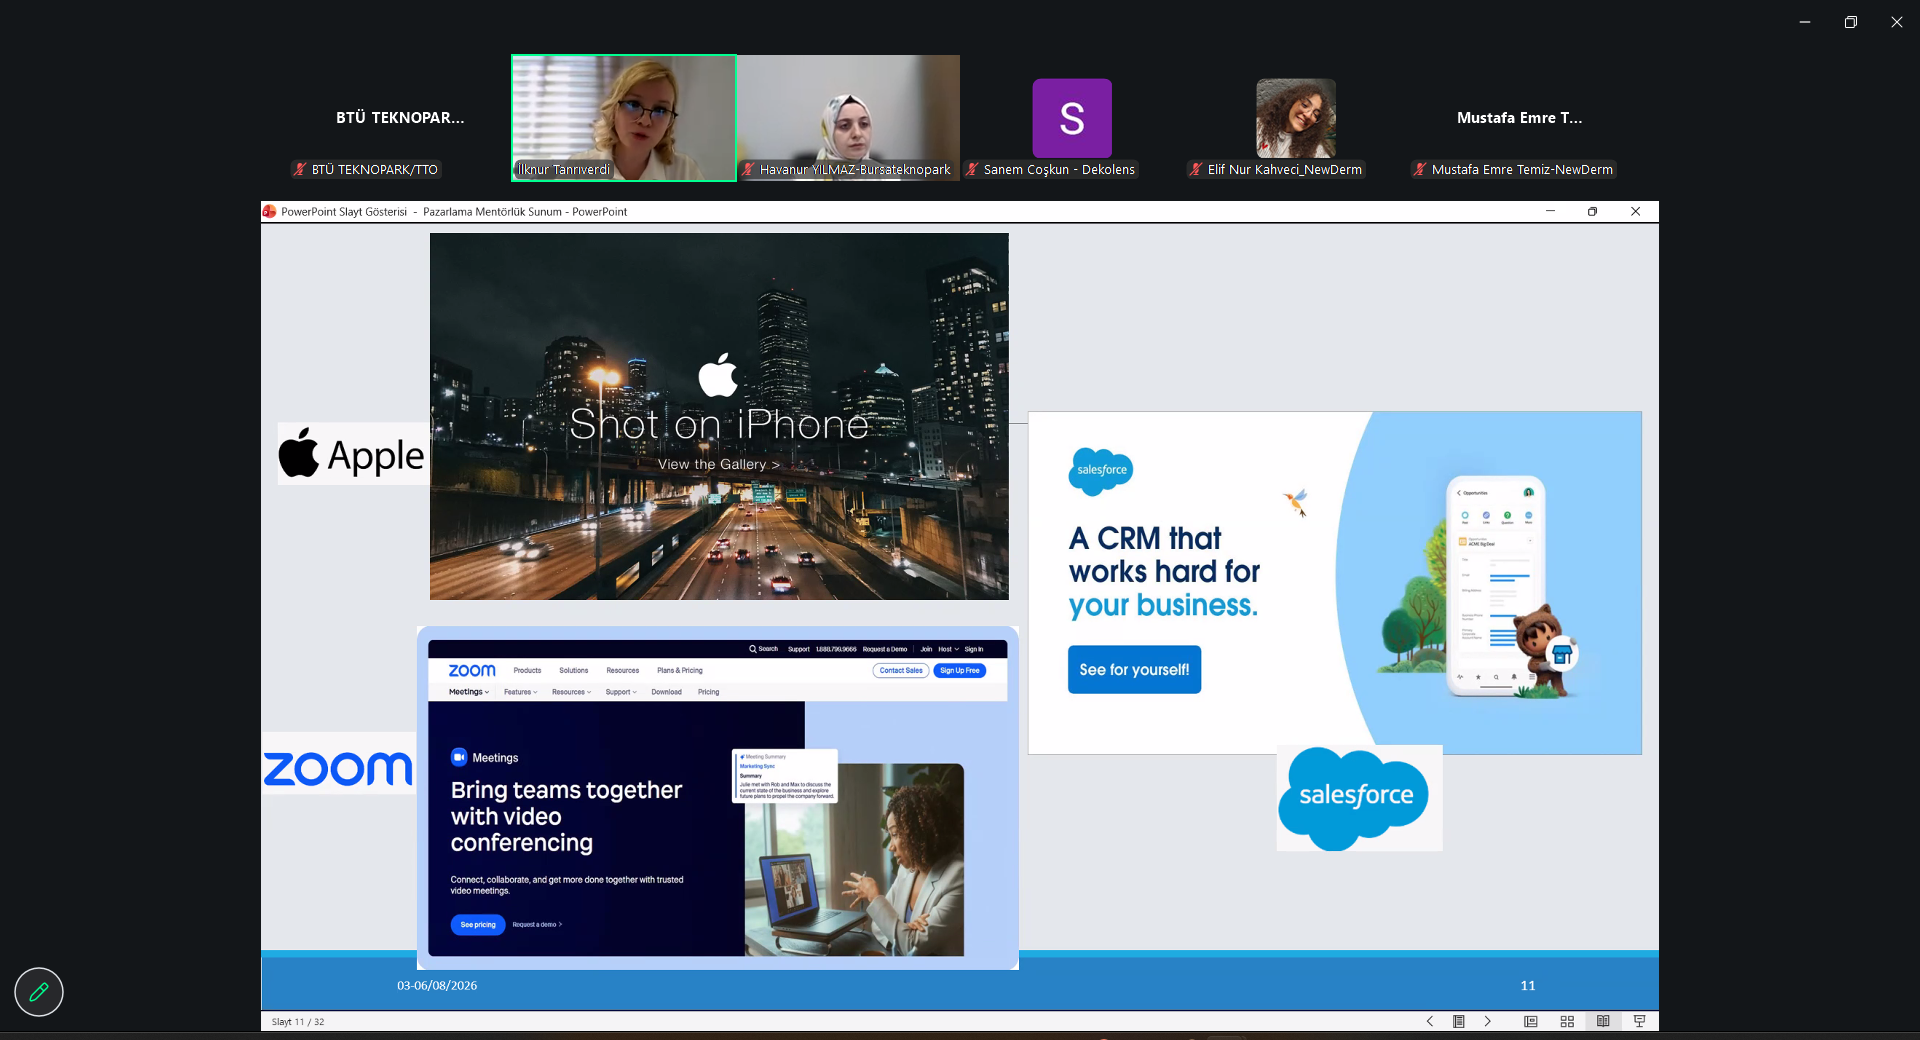Screen dimensions: 1920x1040
Task: Expand the Features dropdown on Zoom site
Action: click(520, 692)
